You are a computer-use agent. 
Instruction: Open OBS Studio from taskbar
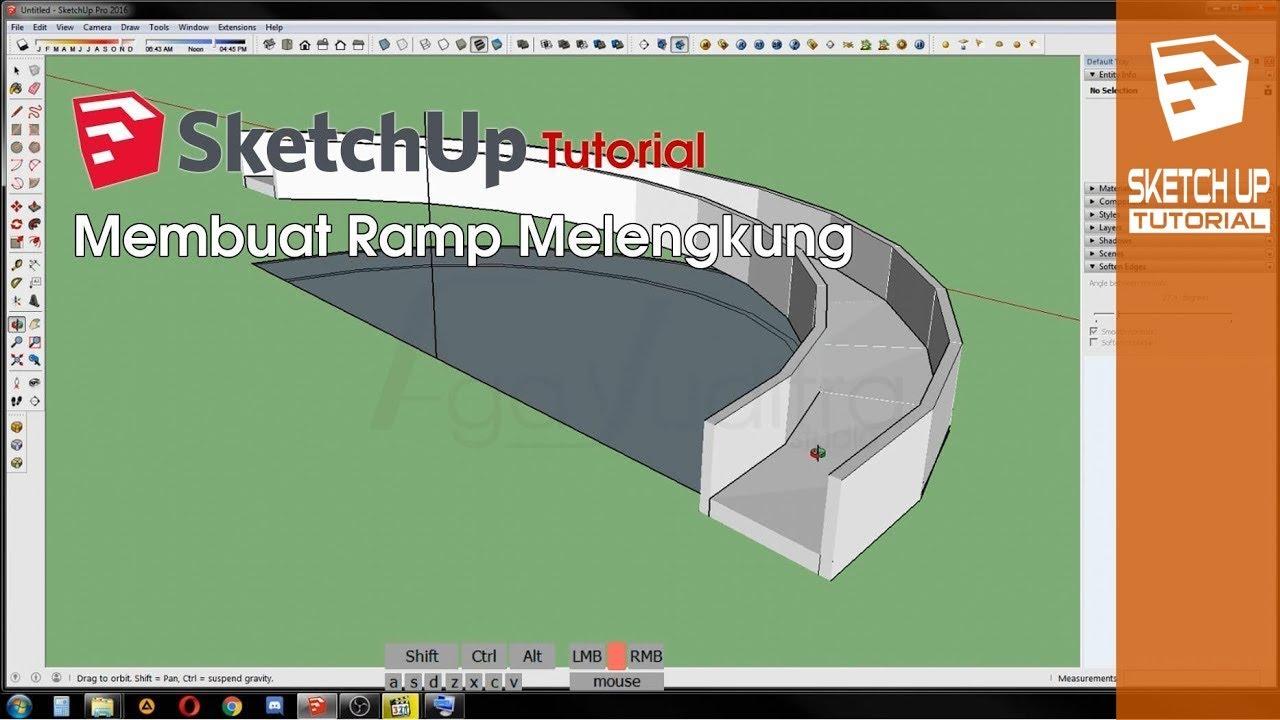360,706
